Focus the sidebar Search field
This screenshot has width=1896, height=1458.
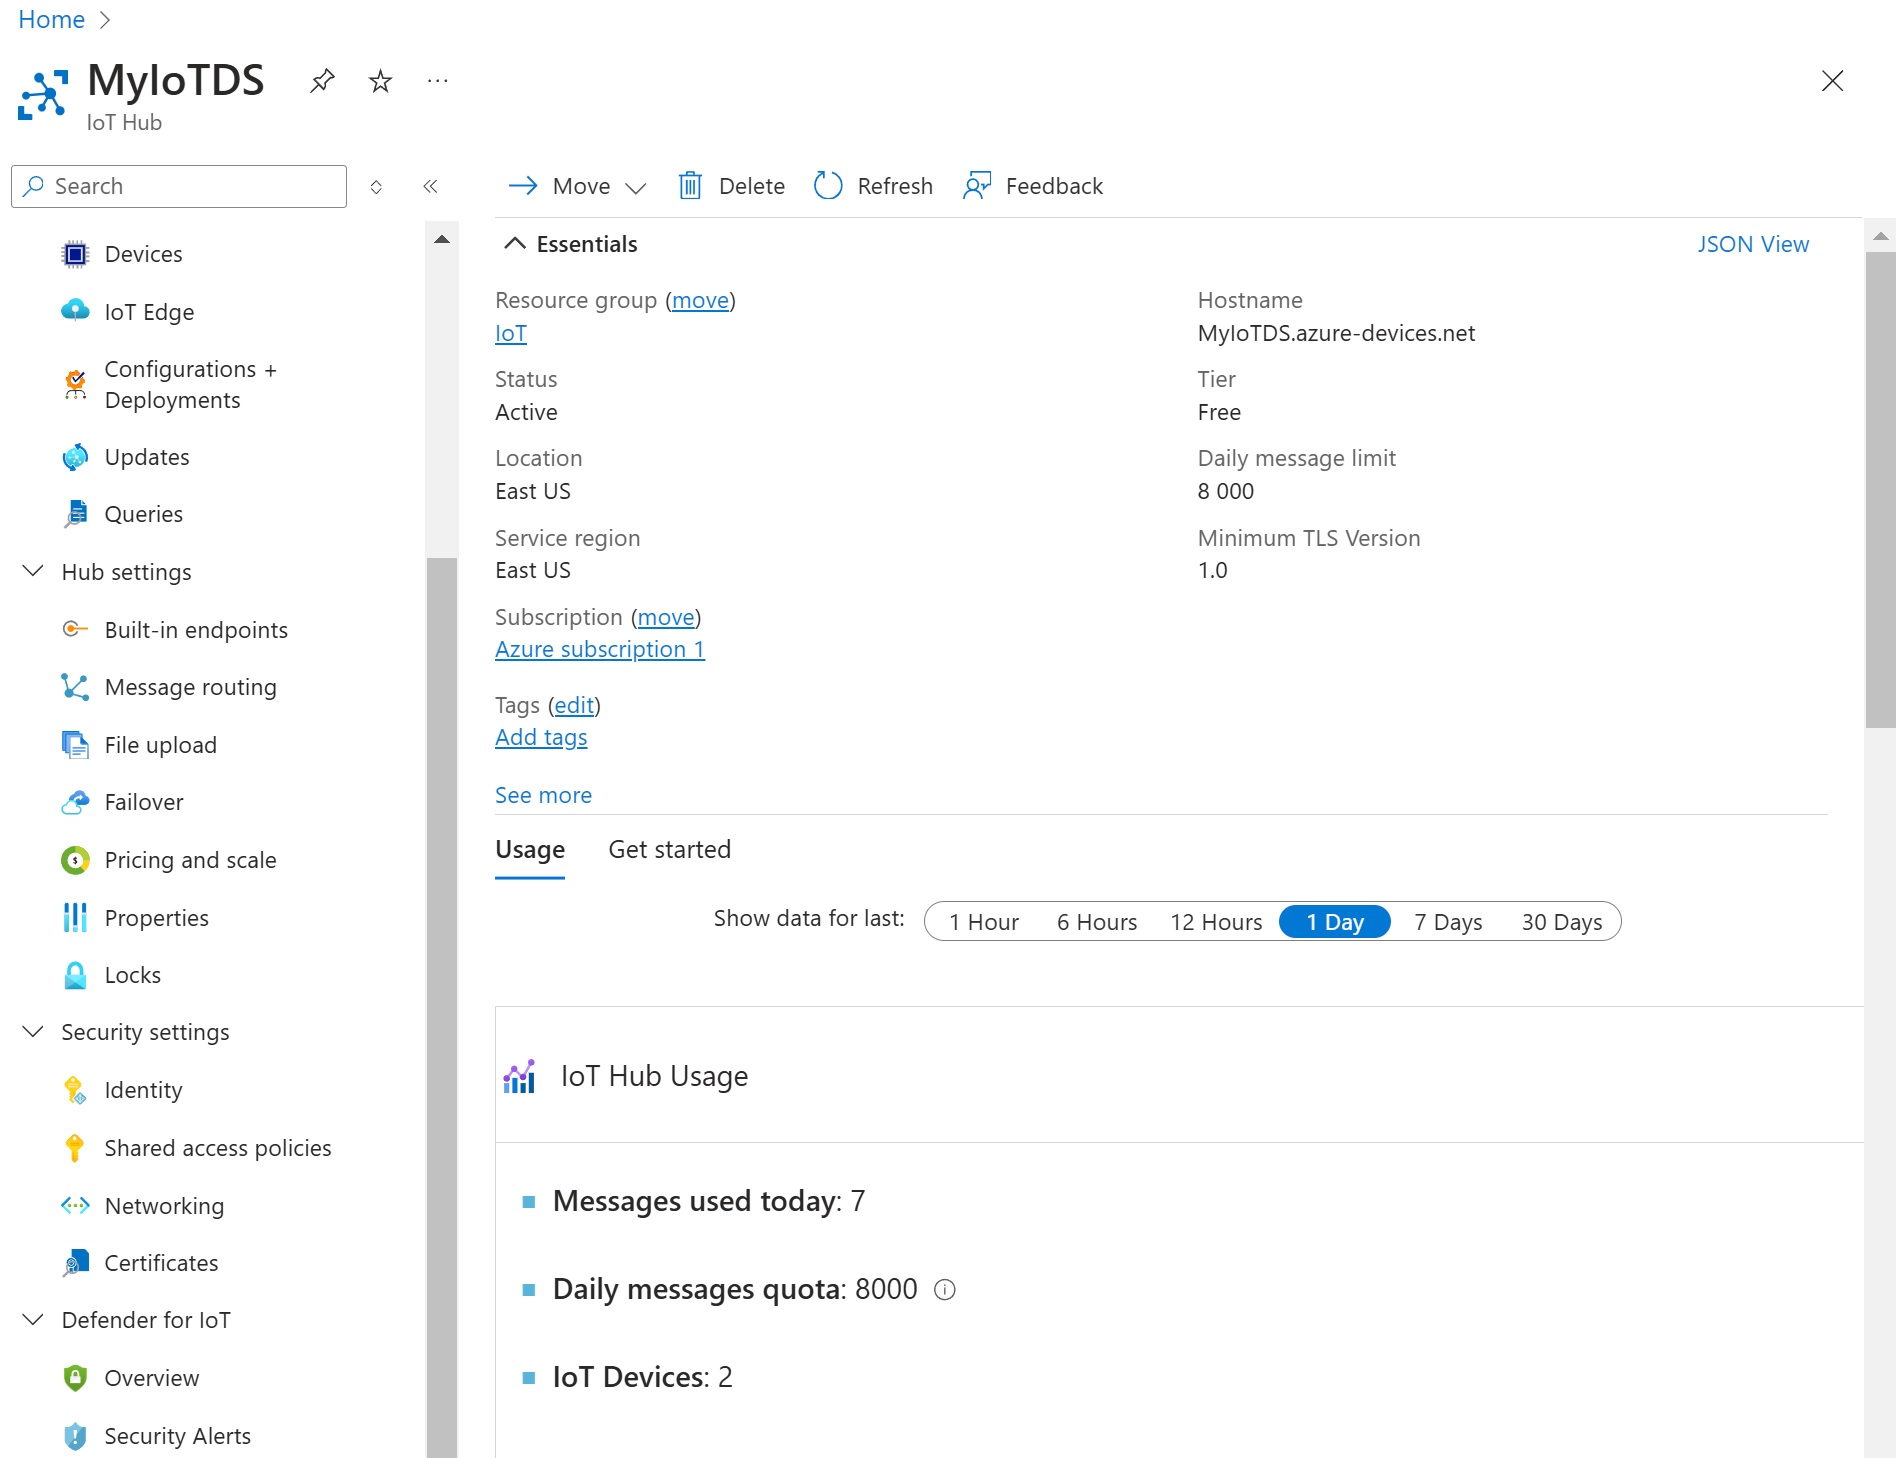pos(179,186)
